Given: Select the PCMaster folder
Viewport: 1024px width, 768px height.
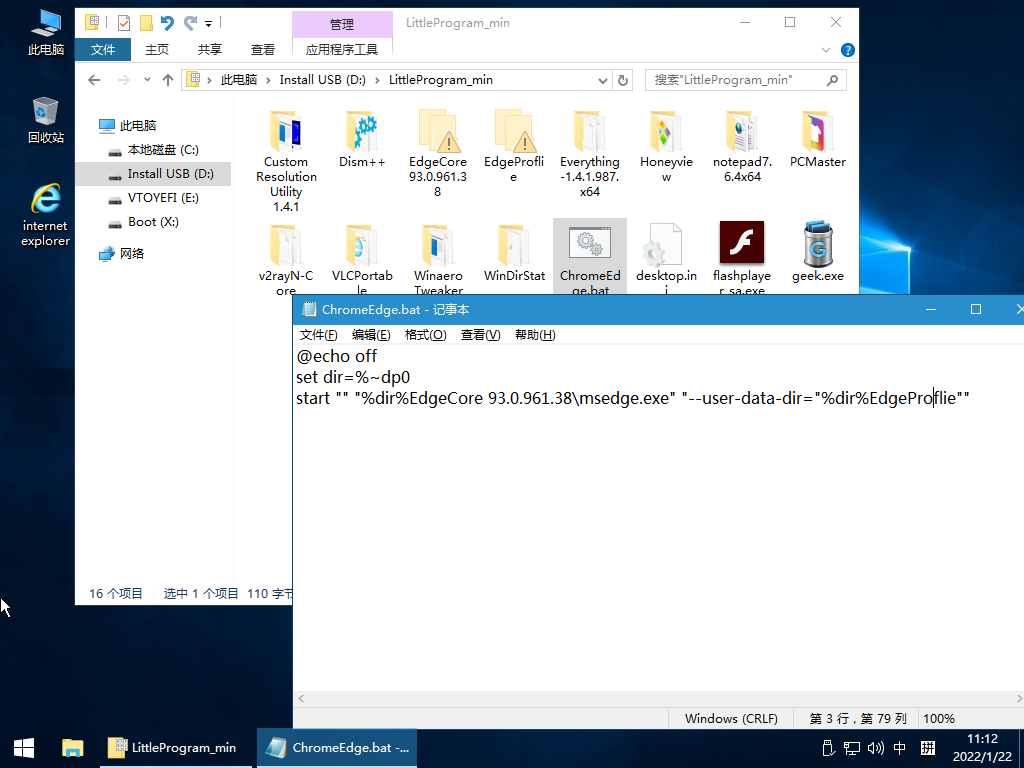Looking at the screenshot, I should tap(818, 138).
